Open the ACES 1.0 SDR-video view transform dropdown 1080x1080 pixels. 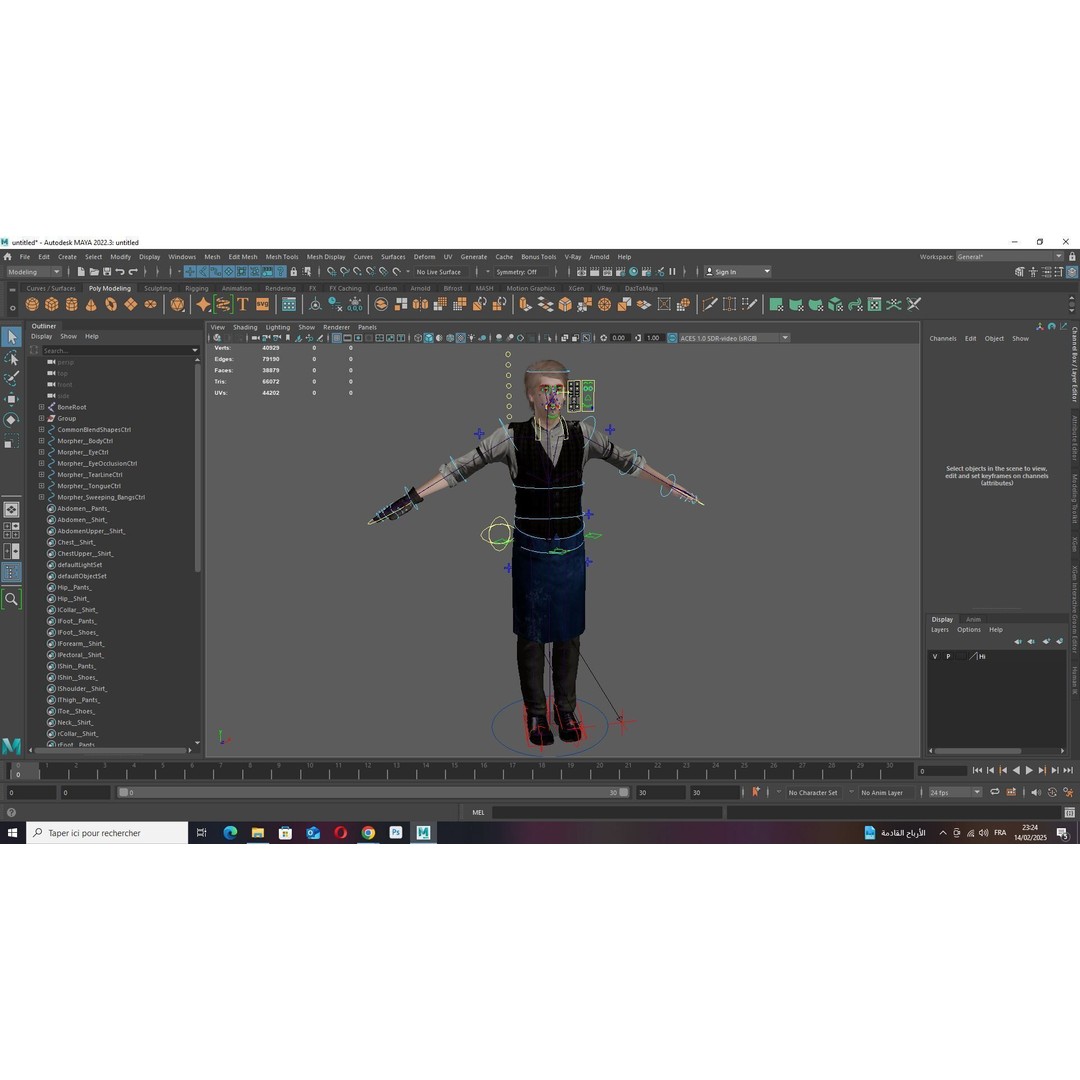[734, 338]
